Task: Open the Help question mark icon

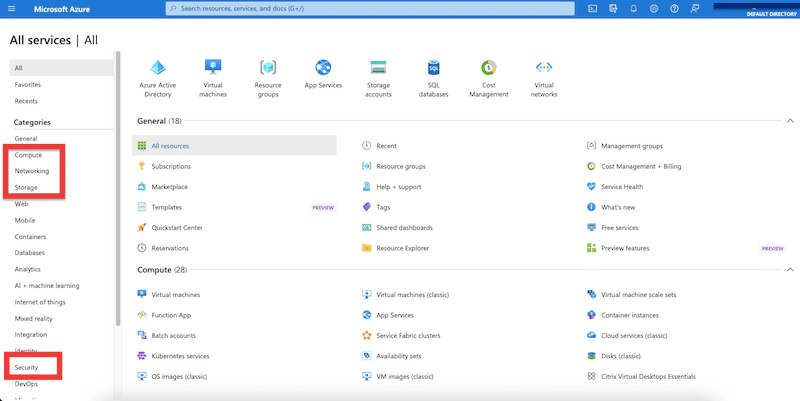Action: tap(674, 9)
